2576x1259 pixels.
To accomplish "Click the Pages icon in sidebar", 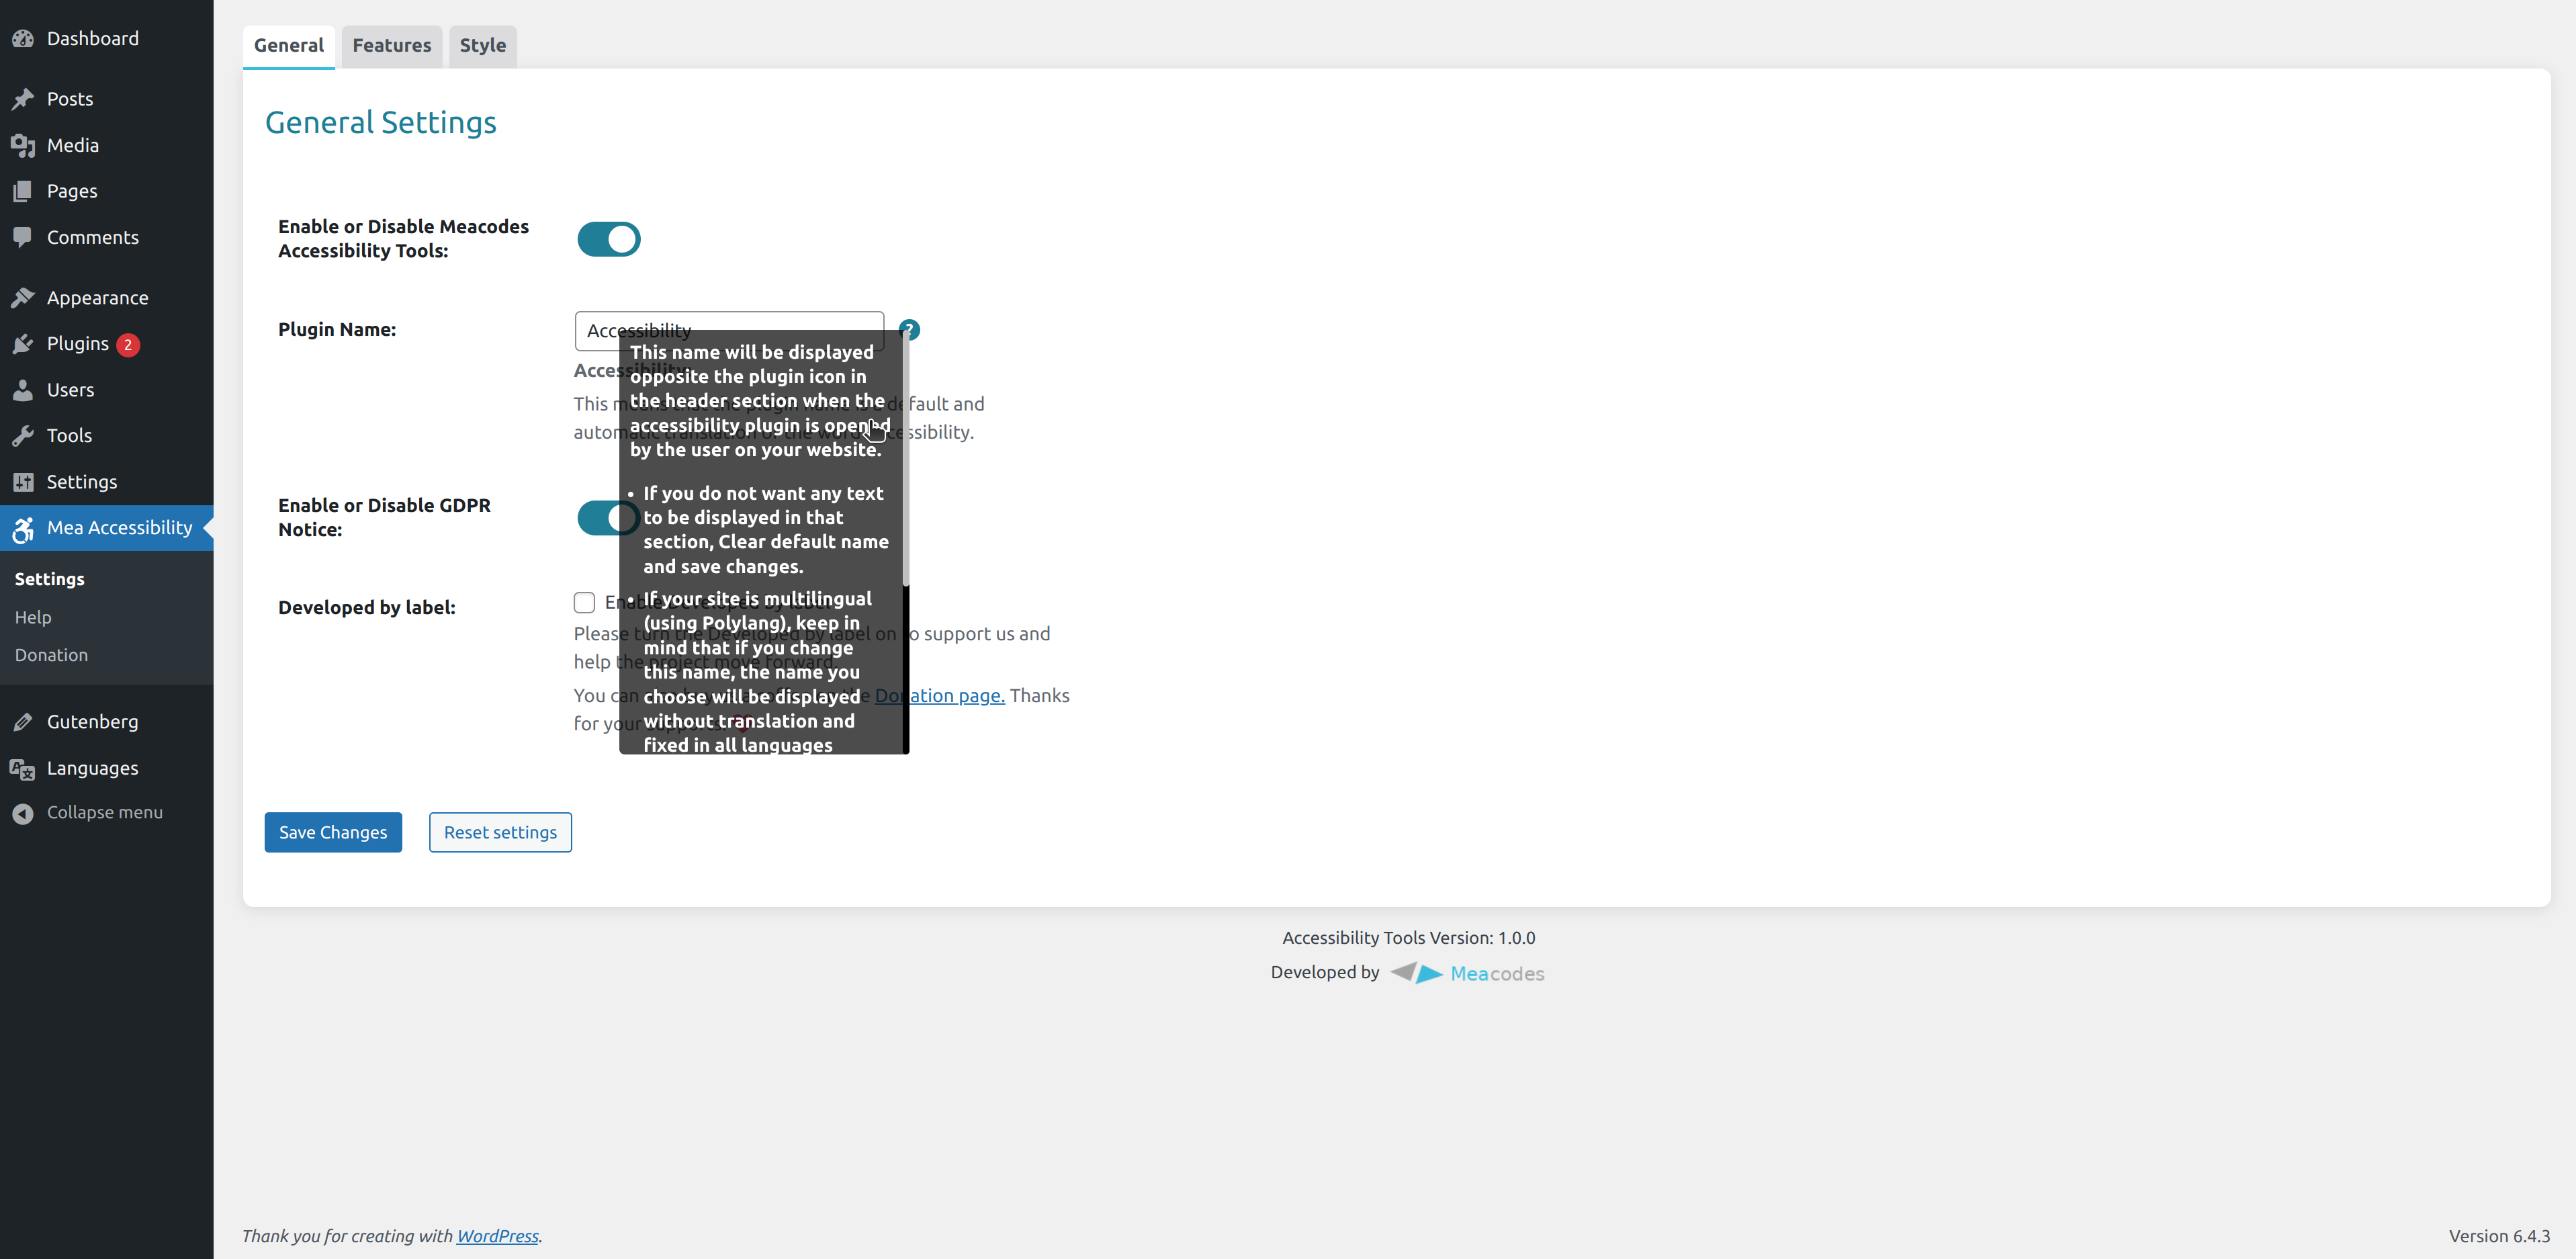I will point(23,191).
